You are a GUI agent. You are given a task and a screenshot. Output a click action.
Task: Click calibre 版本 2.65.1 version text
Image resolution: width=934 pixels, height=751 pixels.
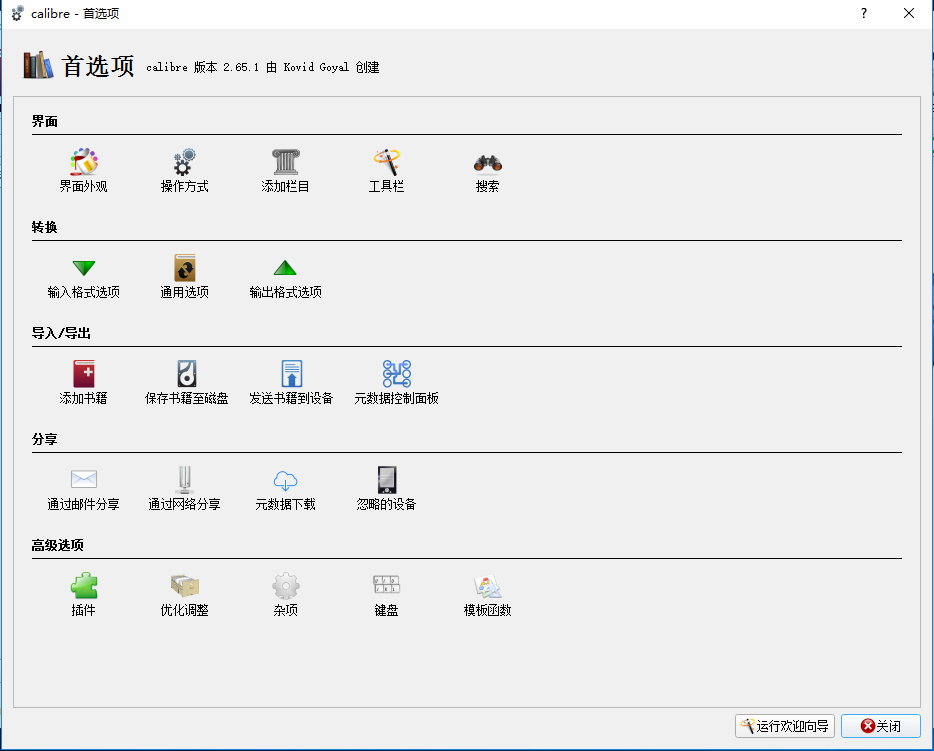[263, 67]
